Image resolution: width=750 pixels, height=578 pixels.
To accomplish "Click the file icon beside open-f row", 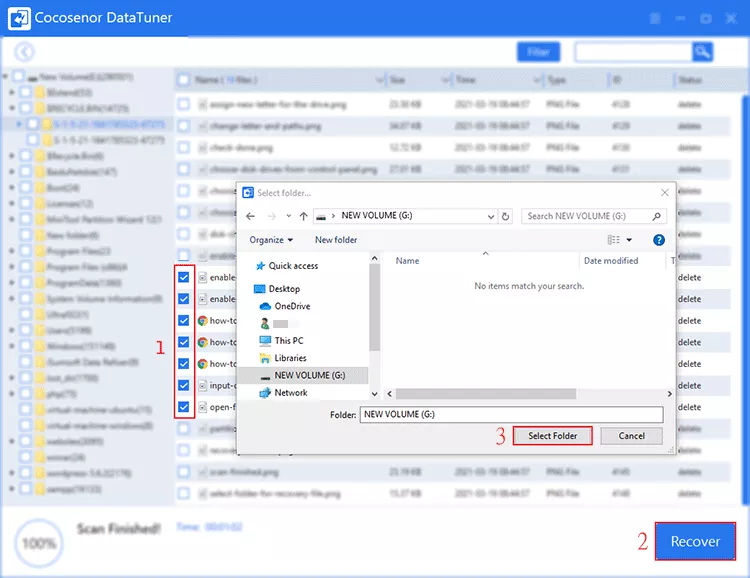I will (203, 407).
